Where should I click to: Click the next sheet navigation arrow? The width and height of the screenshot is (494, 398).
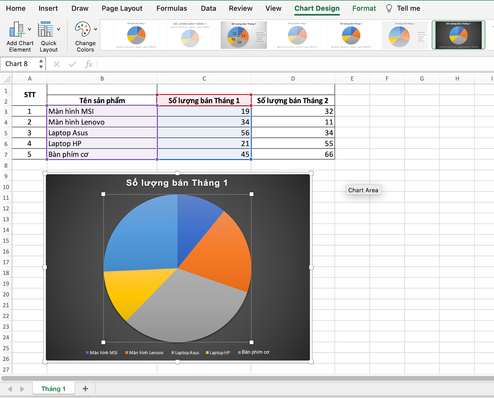(22, 389)
